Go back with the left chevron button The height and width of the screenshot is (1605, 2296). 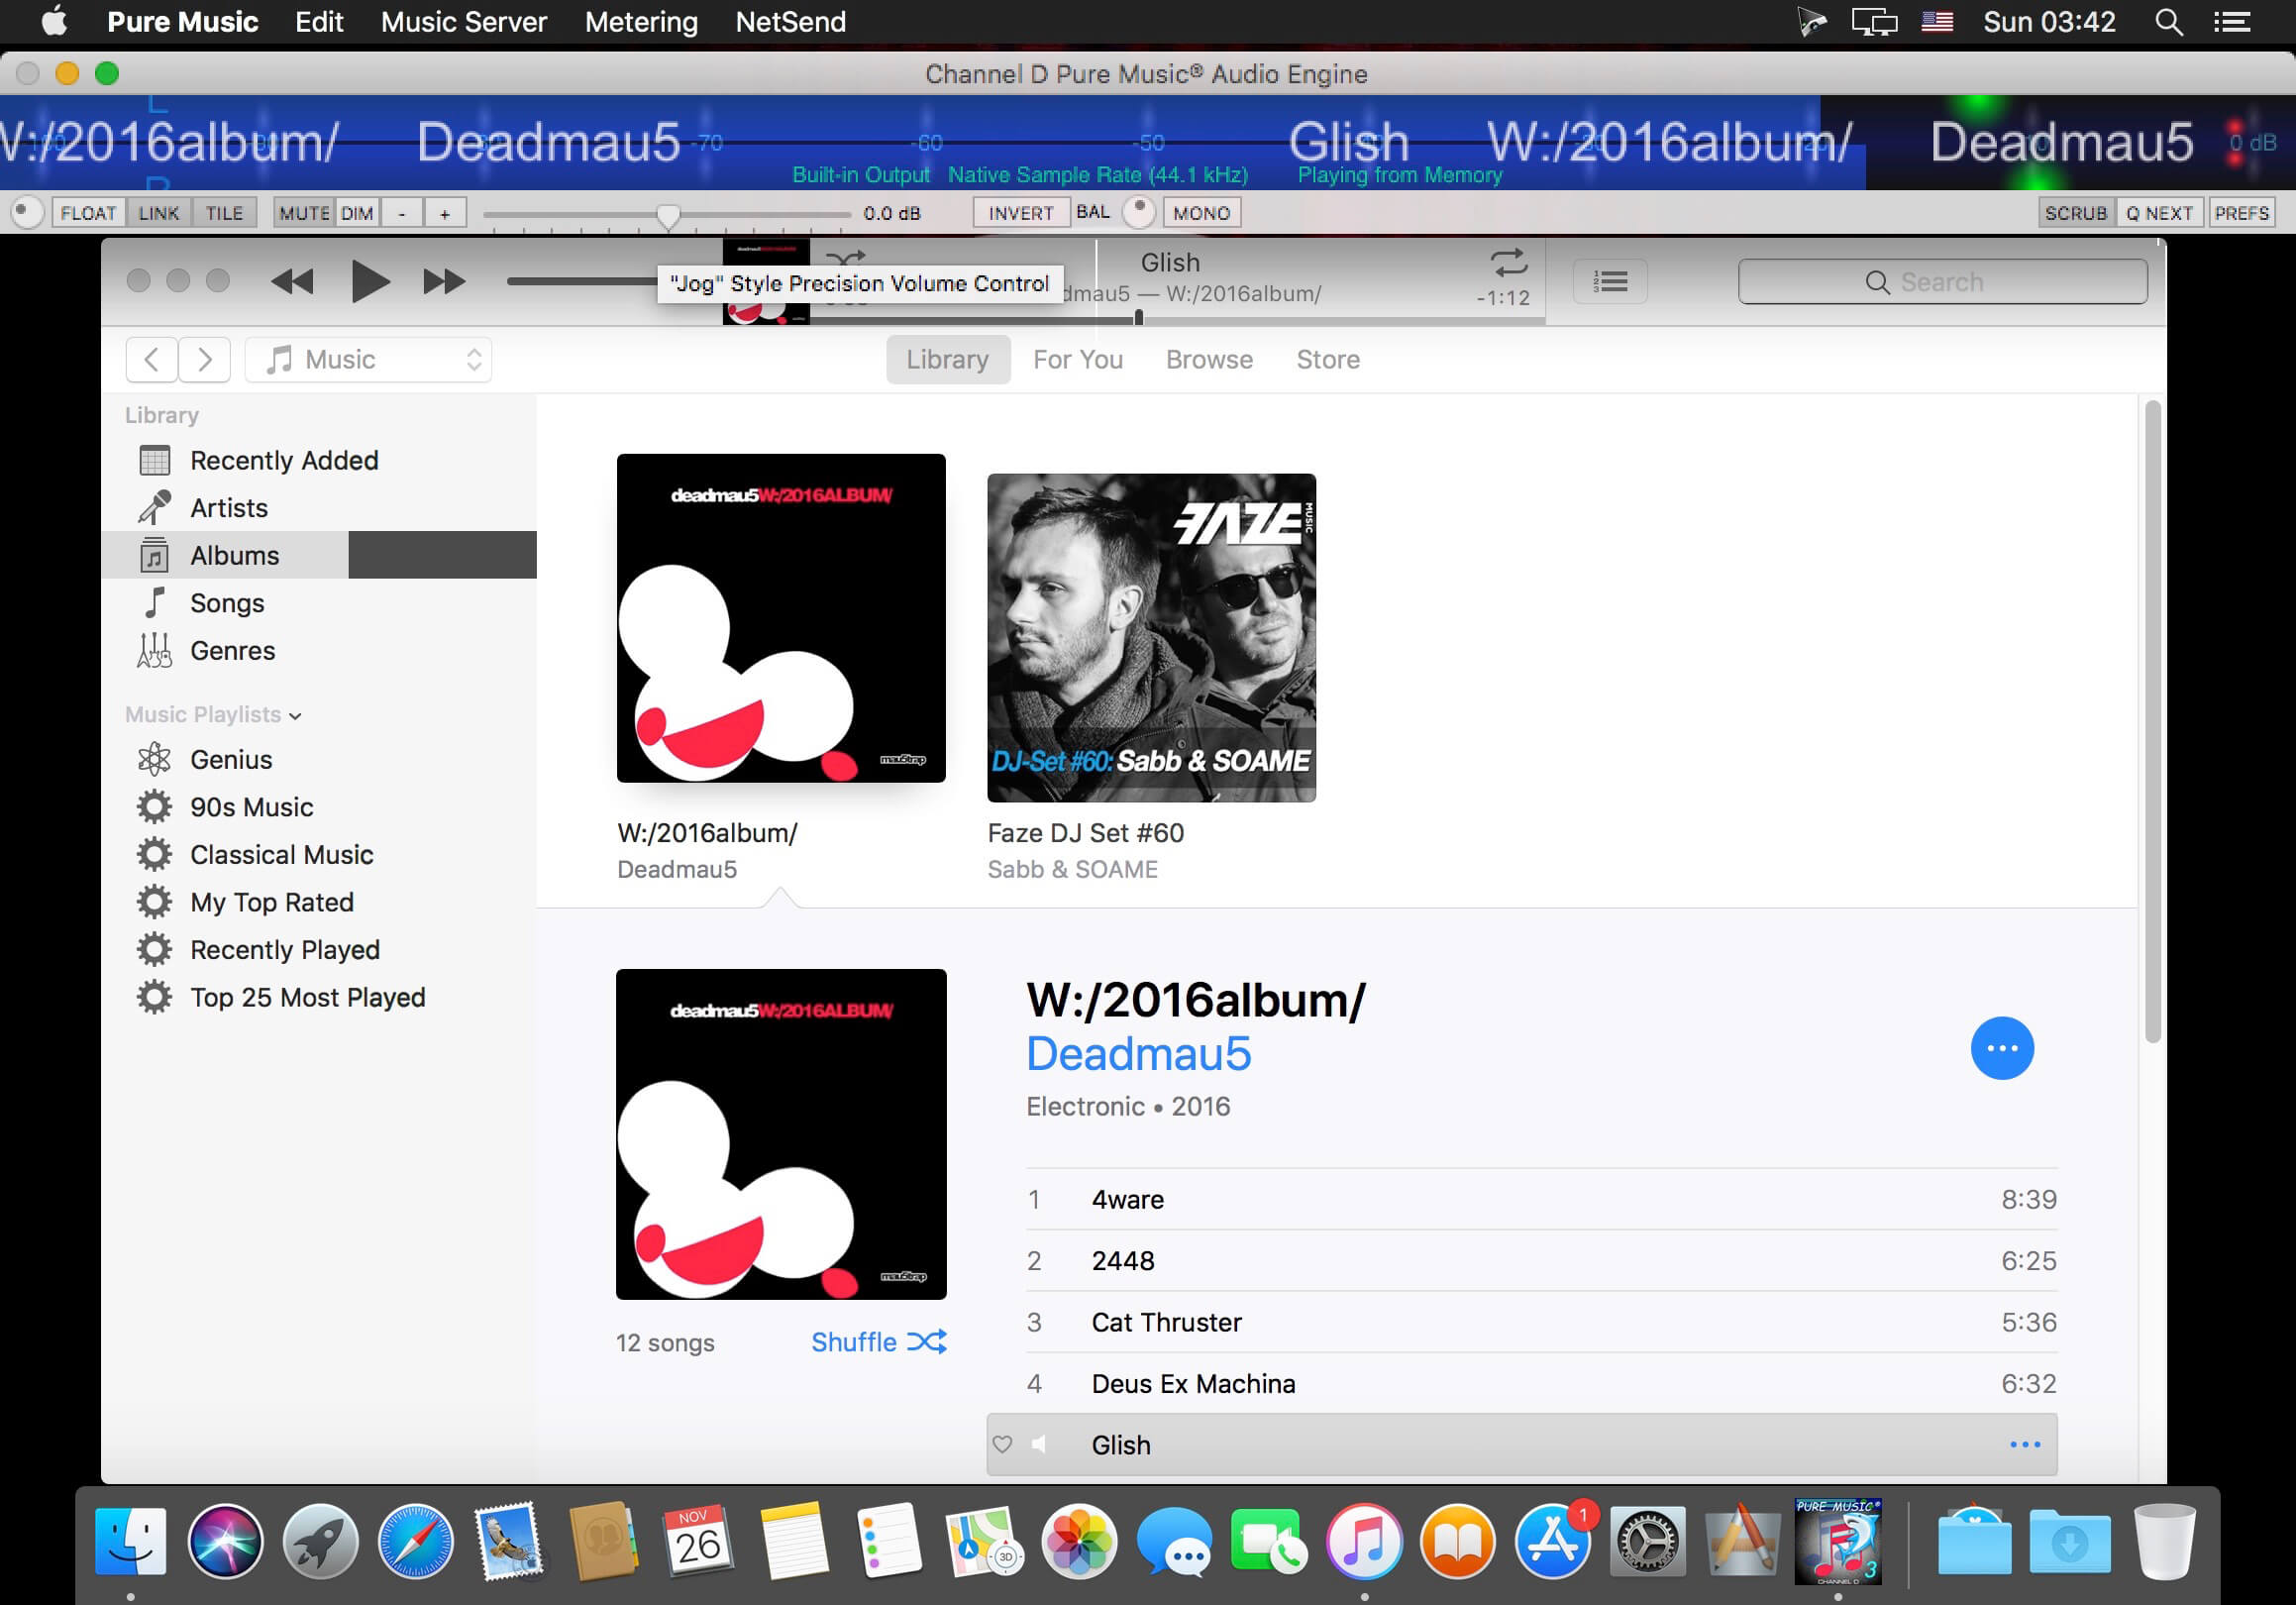click(152, 360)
